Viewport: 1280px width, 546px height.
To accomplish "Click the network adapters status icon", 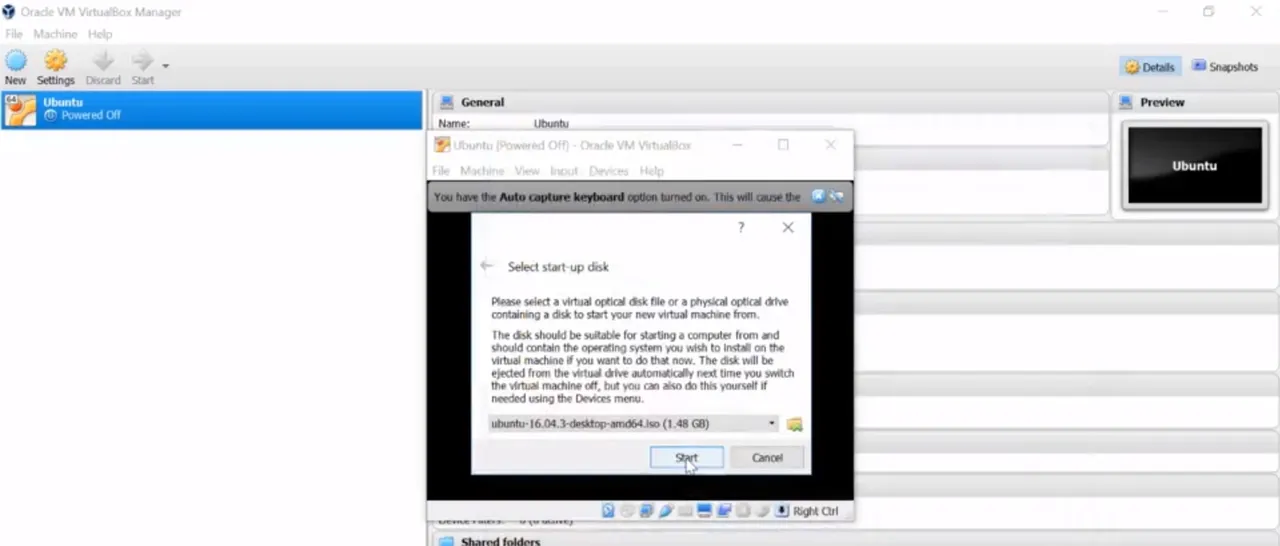I will 646,511.
